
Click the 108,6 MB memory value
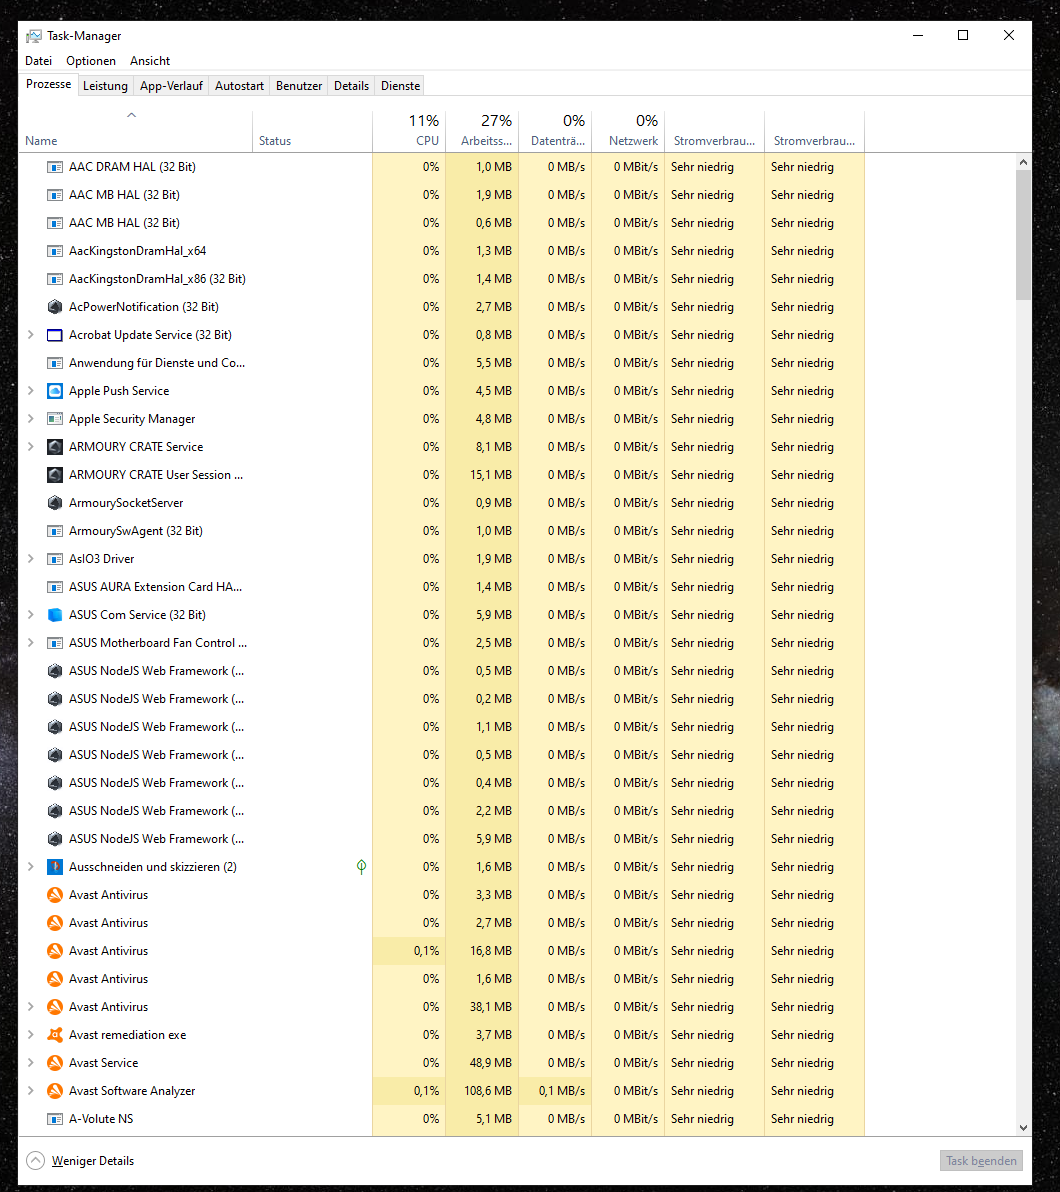click(488, 1091)
